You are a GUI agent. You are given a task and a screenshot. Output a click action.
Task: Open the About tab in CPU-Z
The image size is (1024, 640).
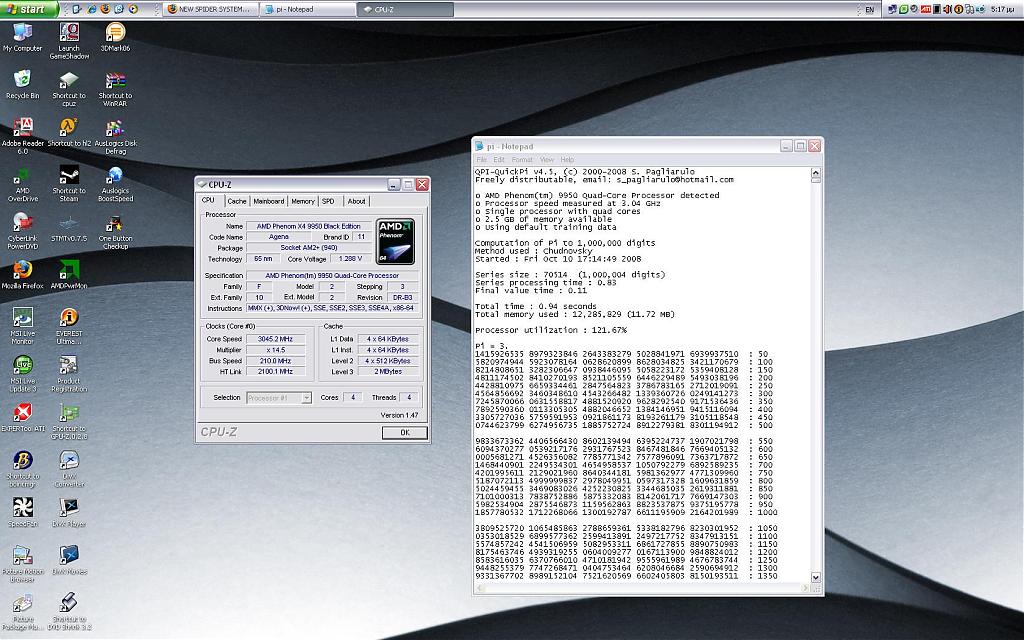click(356, 201)
